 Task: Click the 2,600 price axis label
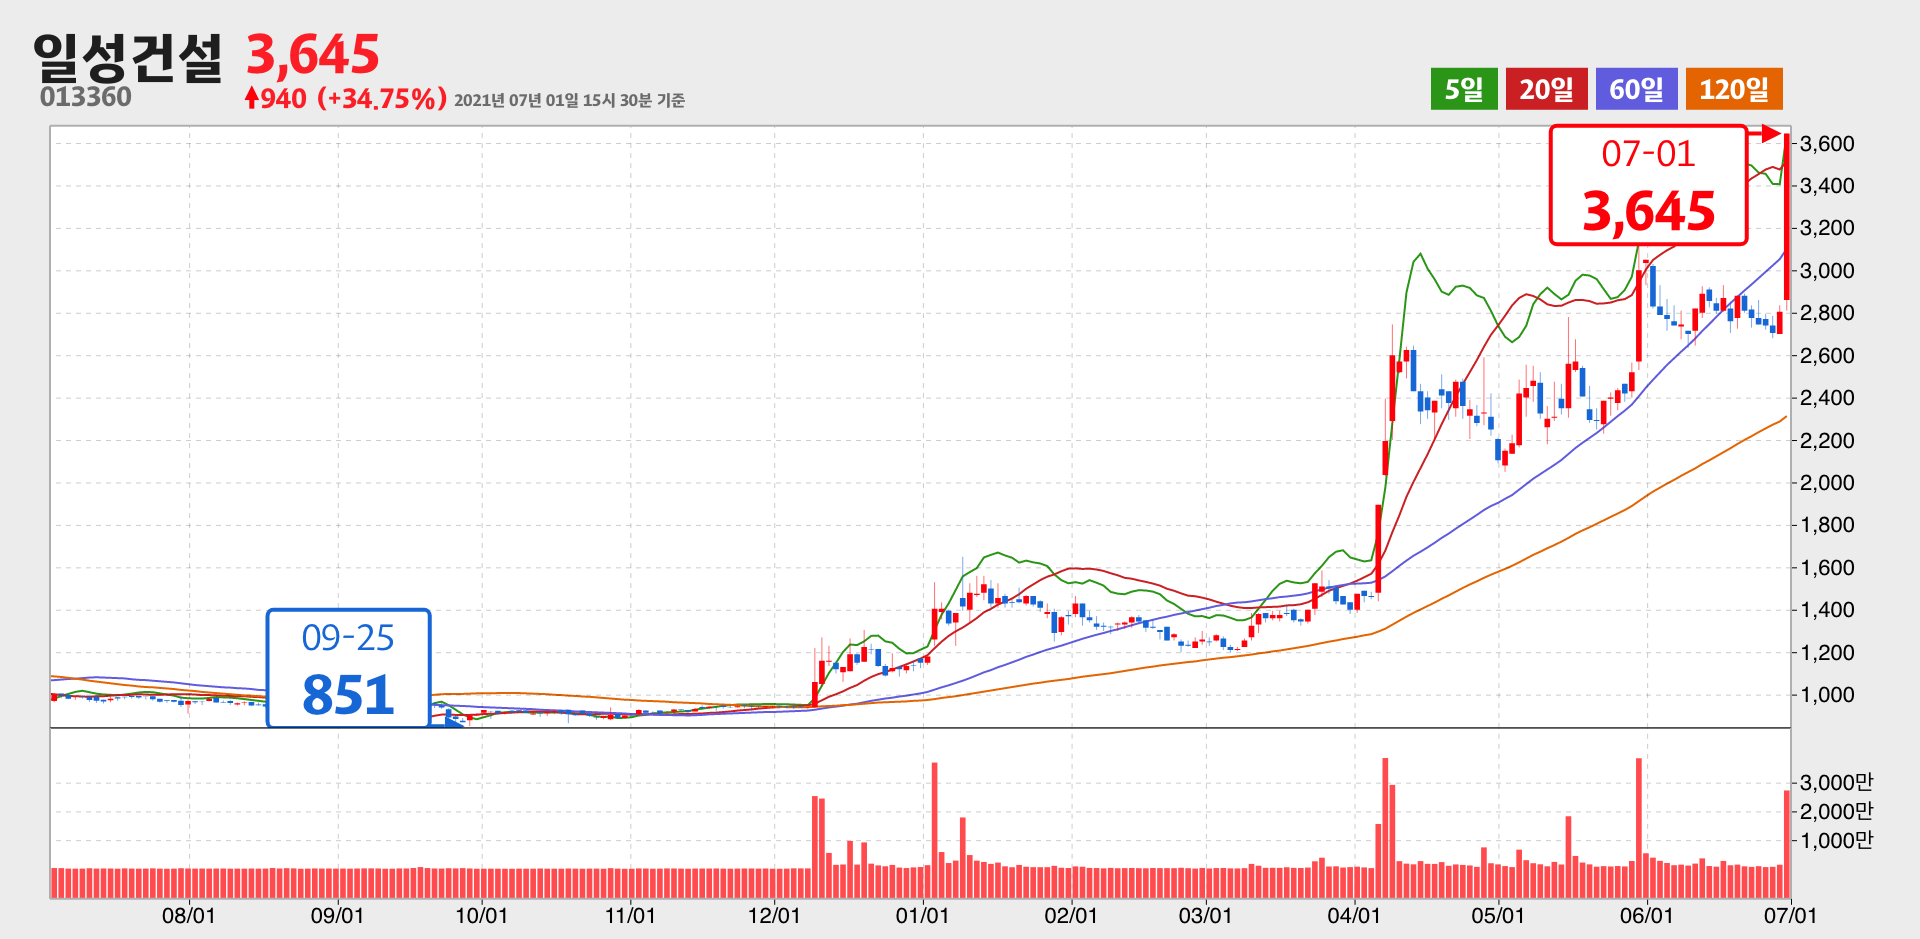click(1827, 355)
